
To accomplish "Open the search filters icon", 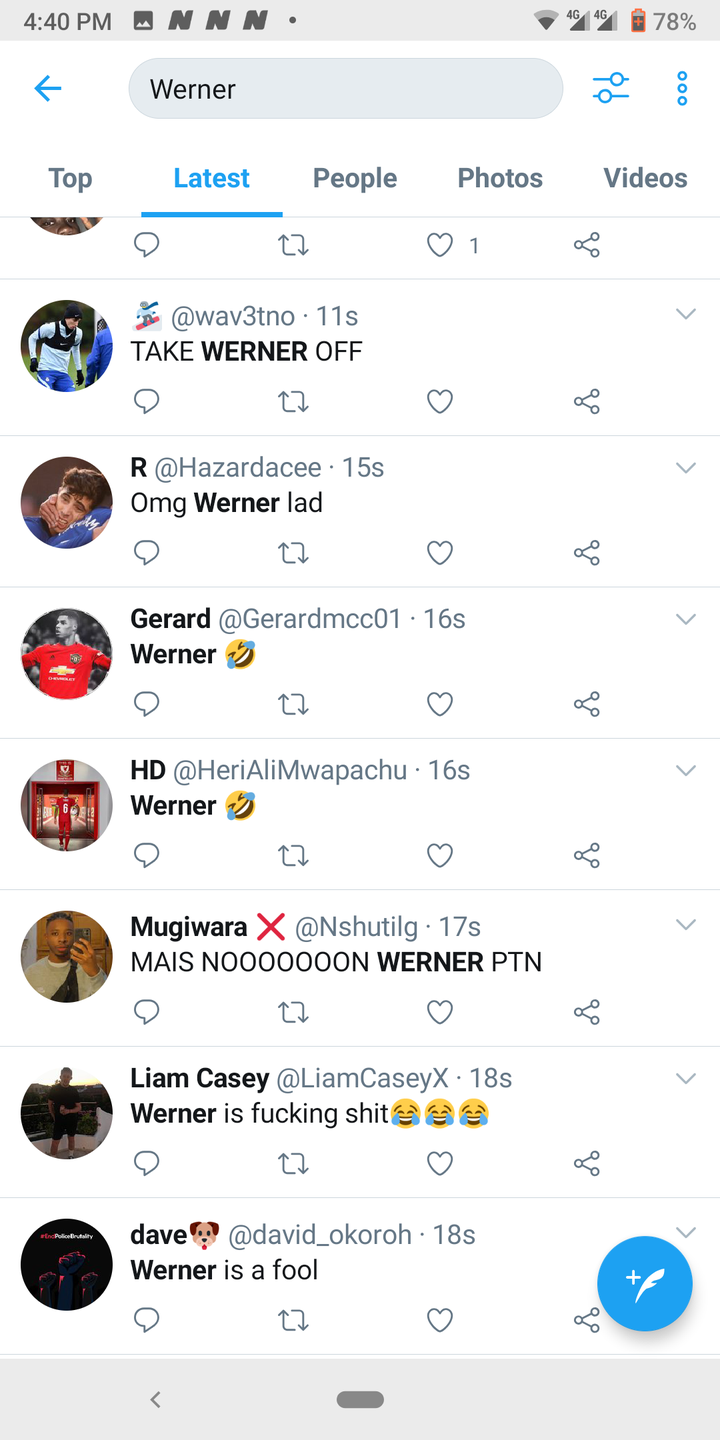I will coord(610,88).
